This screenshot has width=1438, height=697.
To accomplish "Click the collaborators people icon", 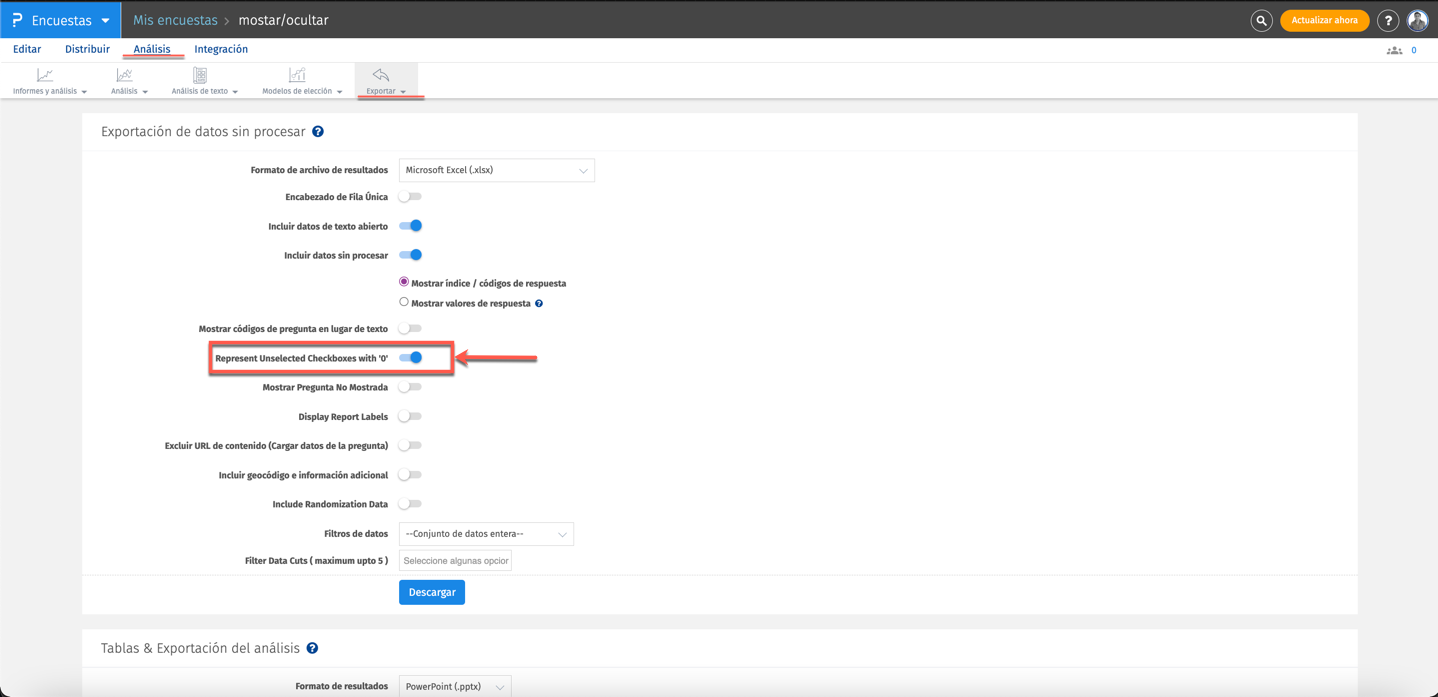I will coord(1394,49).
